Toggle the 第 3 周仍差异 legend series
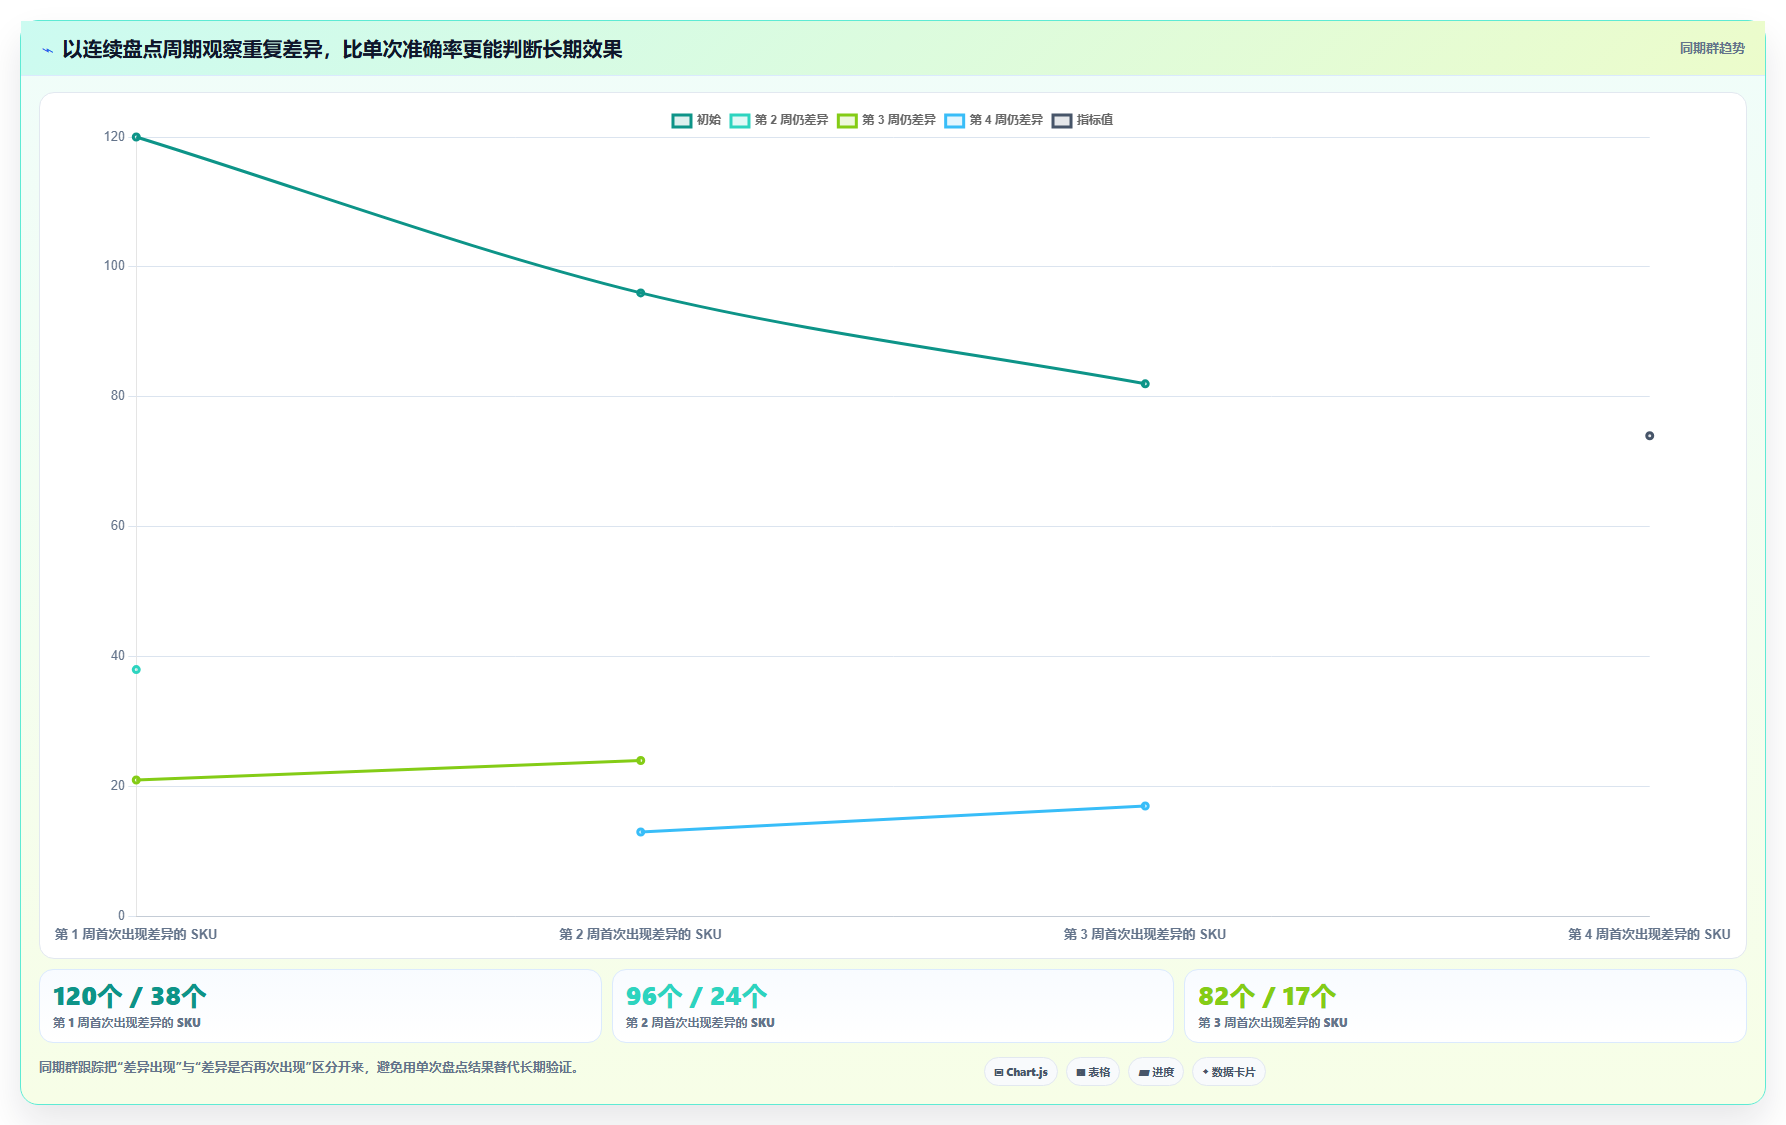Screen dimensions: 1786x1125 (x=886, y=120)
